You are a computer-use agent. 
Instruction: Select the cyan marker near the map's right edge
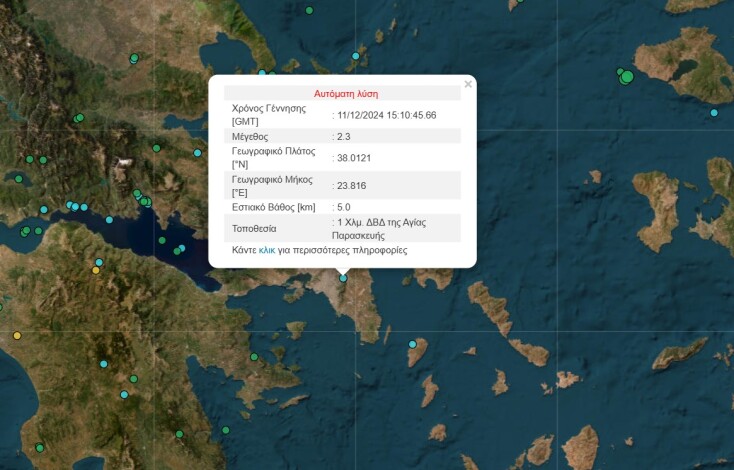[714, 113]
